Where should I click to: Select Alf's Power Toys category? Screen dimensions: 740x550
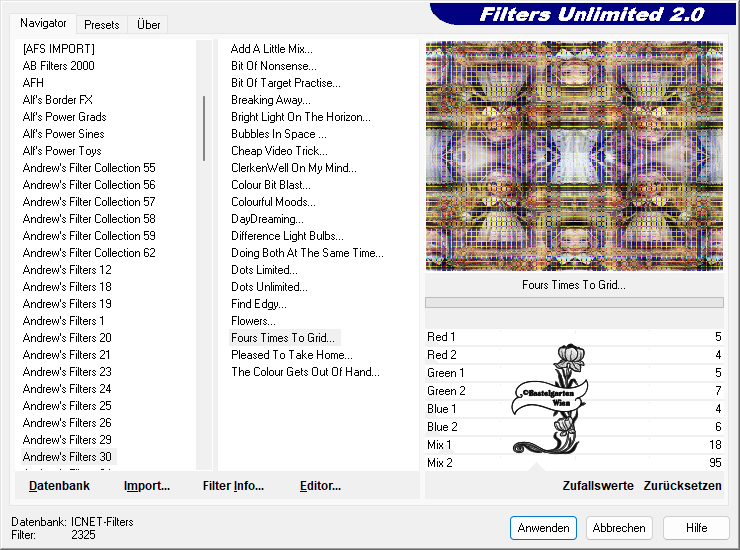point(62,151)
